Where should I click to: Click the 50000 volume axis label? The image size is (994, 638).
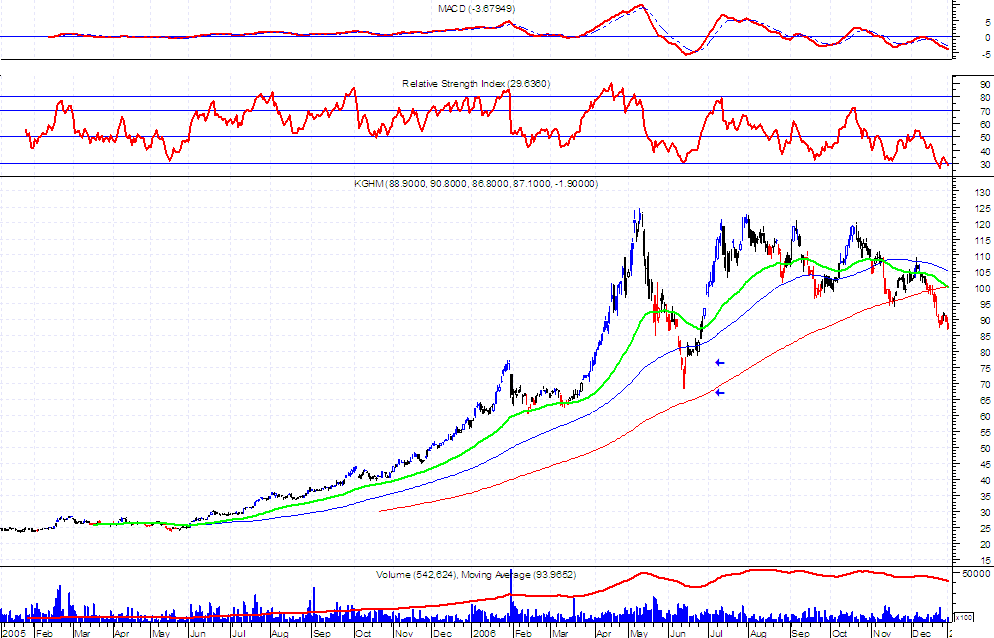click(976, 574)
